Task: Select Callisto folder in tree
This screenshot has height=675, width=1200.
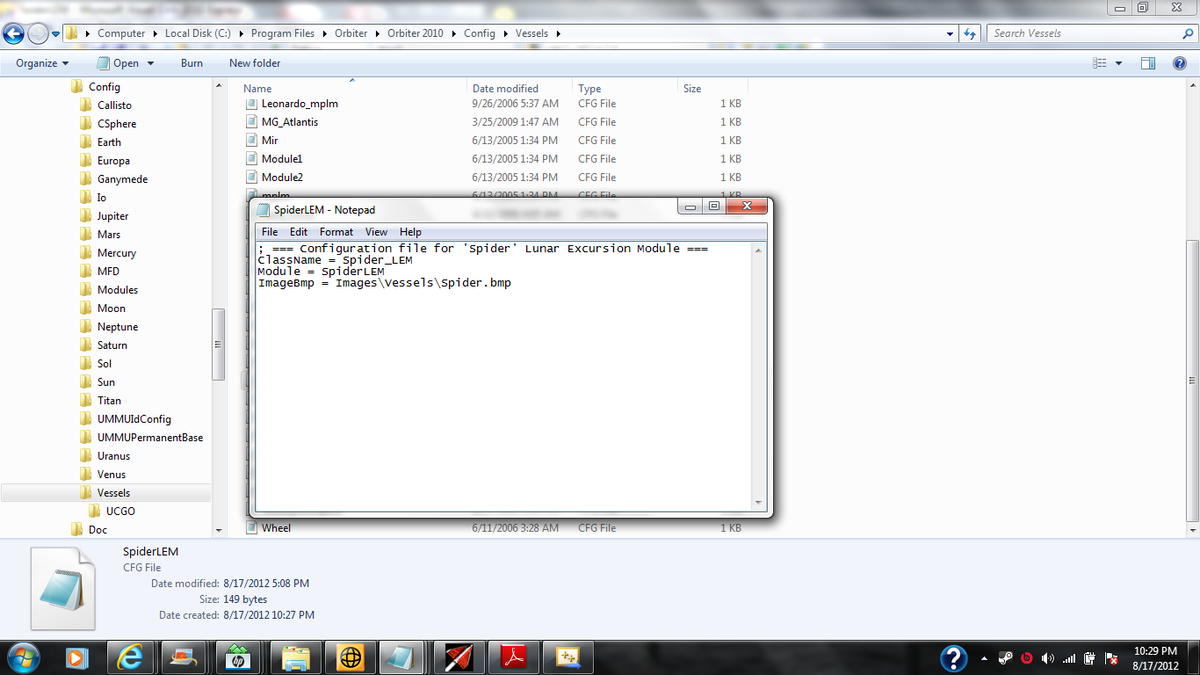Action: click(x=114, y=105)
